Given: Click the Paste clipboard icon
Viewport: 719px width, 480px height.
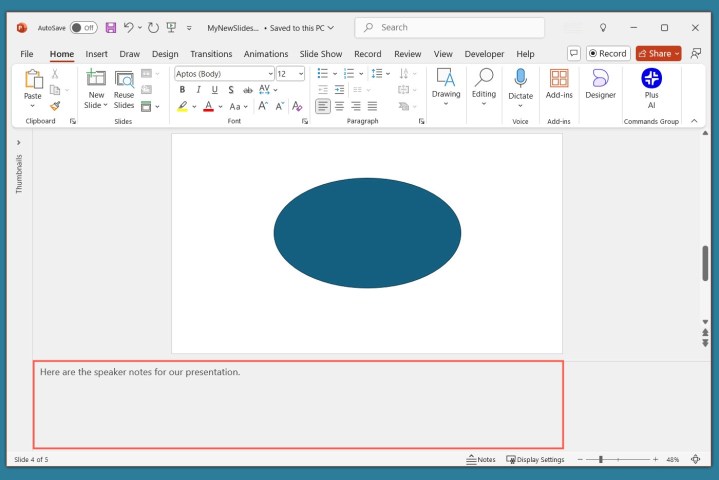Looking at the screenshot, I should pyautogui.click(x=33, y=78).
